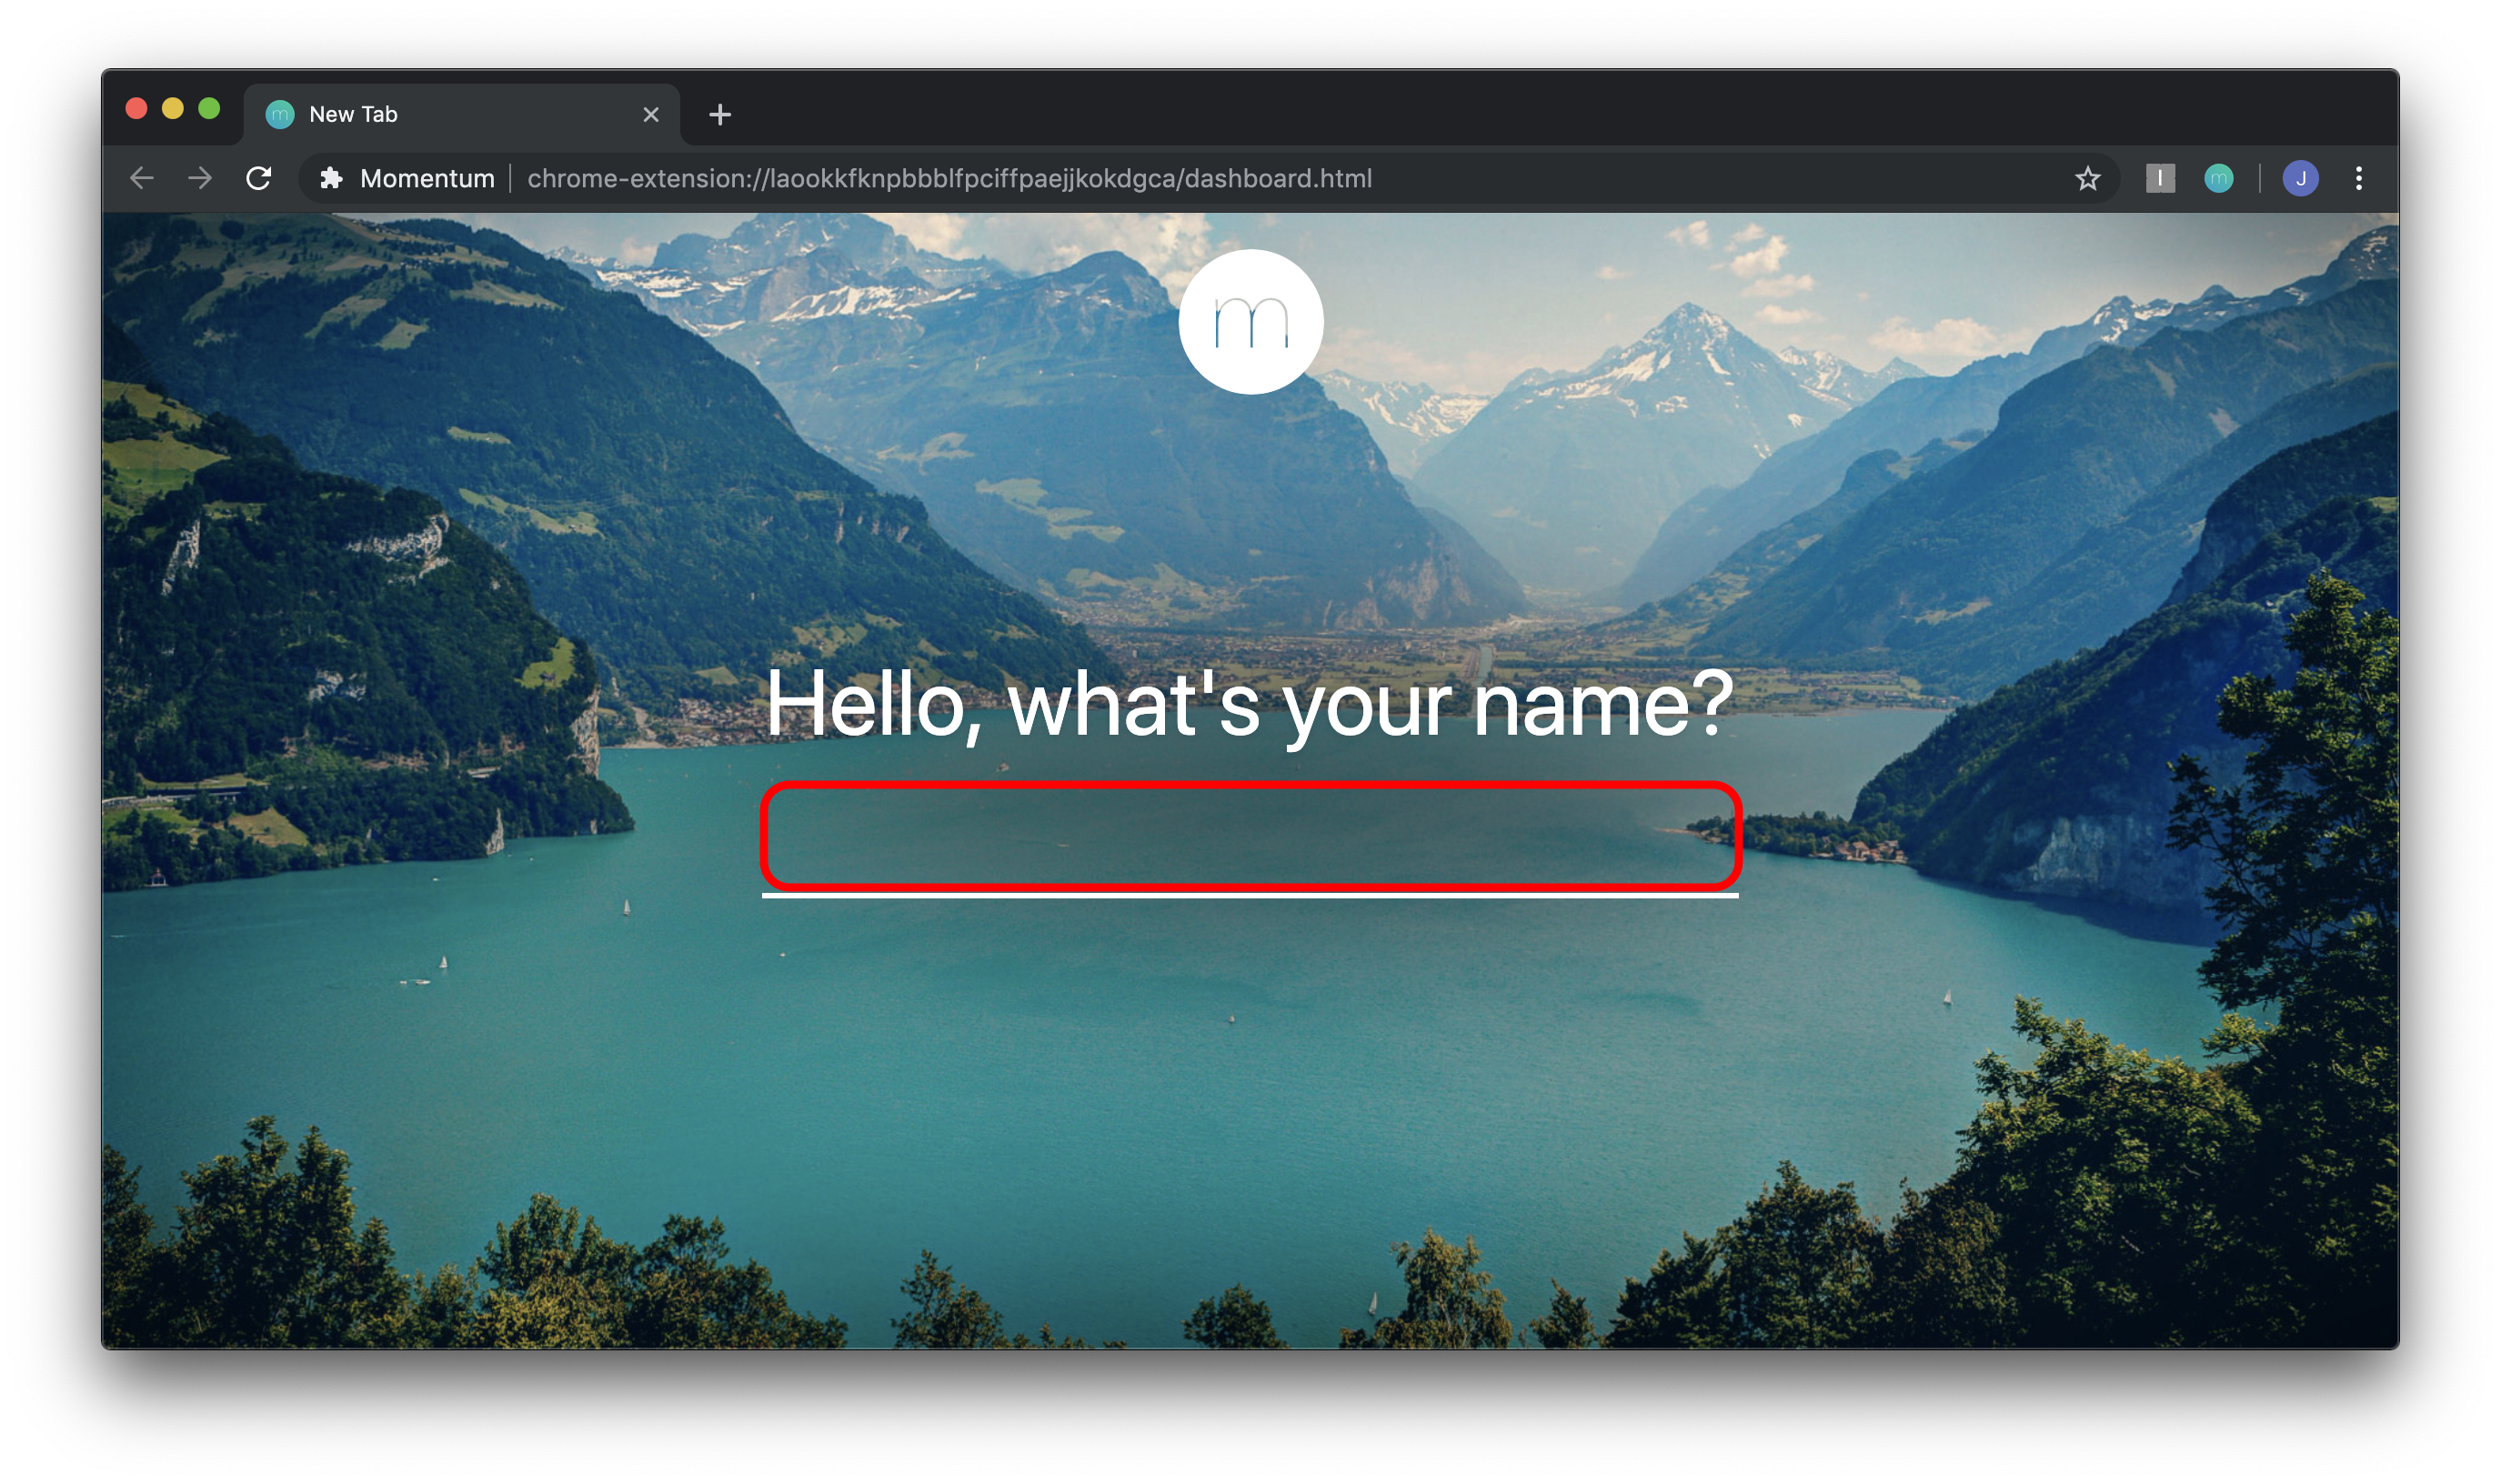Click the chrome-extension URL in address bar
This screenshot has width=2501, height=1484.
tap(949, 178)
